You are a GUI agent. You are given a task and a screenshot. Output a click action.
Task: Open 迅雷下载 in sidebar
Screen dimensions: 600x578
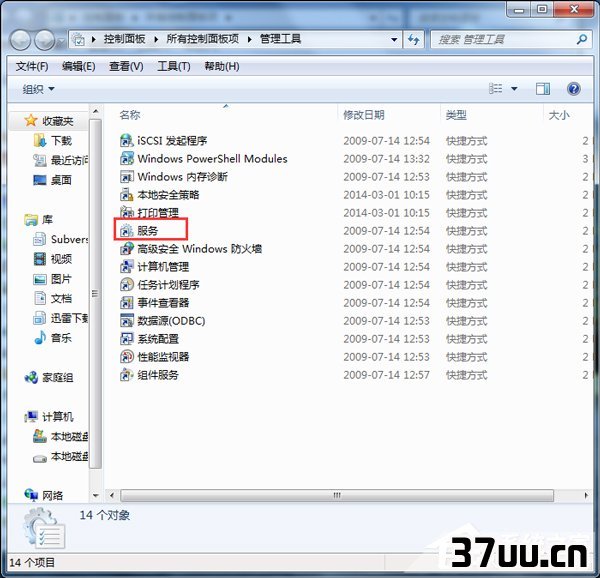click(60, 318)
